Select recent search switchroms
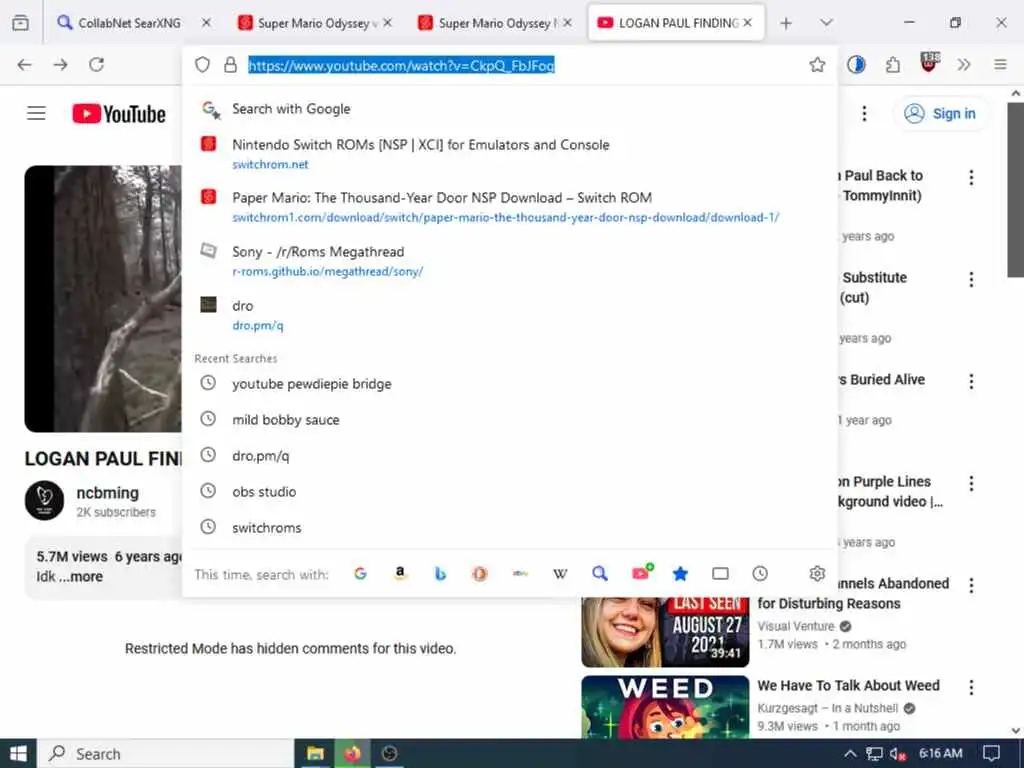Image resolution: width=1024 pixels, height=768 pixels. [x=509, y=527]
